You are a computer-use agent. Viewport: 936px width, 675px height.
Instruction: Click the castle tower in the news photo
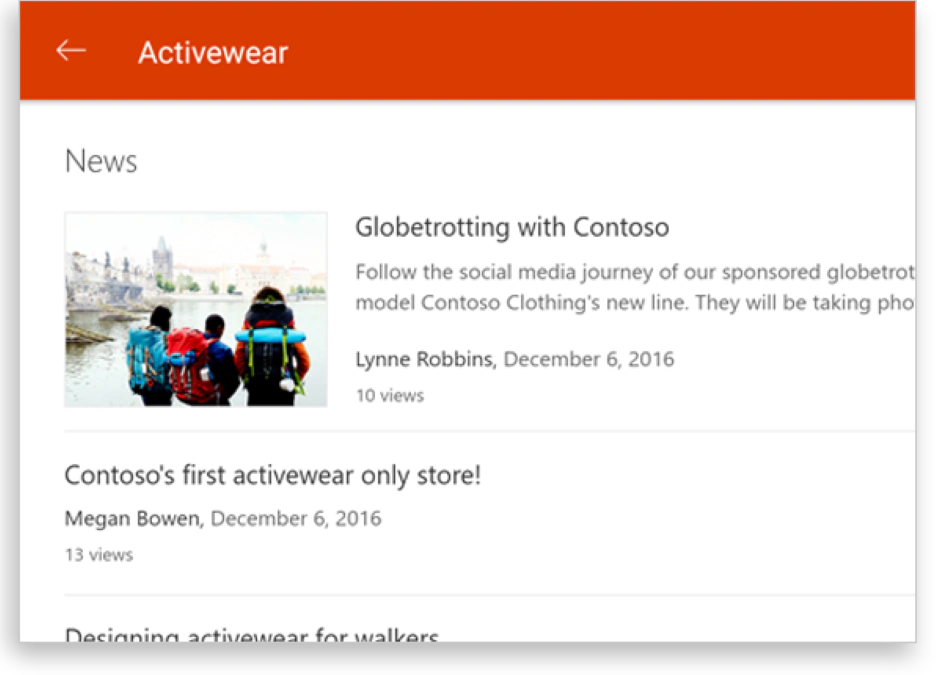pyautogui.click(x=162, y=257)
